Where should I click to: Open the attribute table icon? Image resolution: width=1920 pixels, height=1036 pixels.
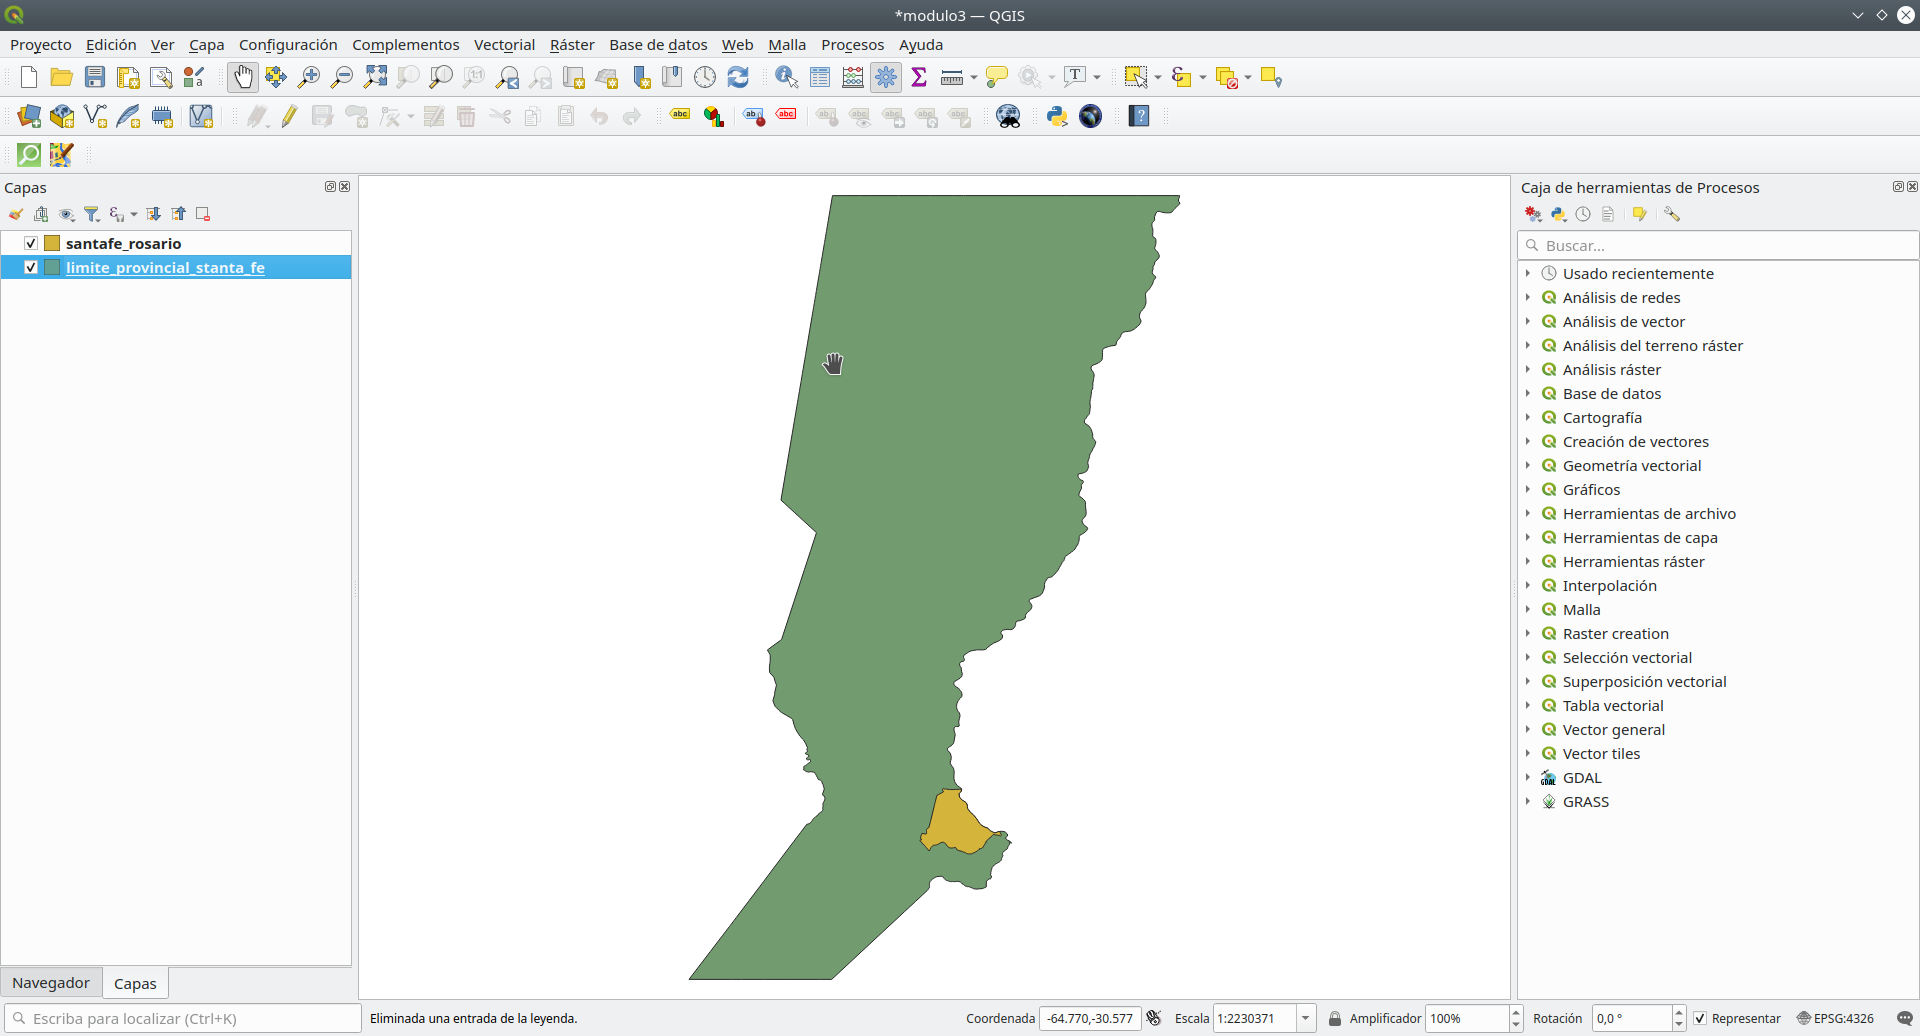click(820, 77)
